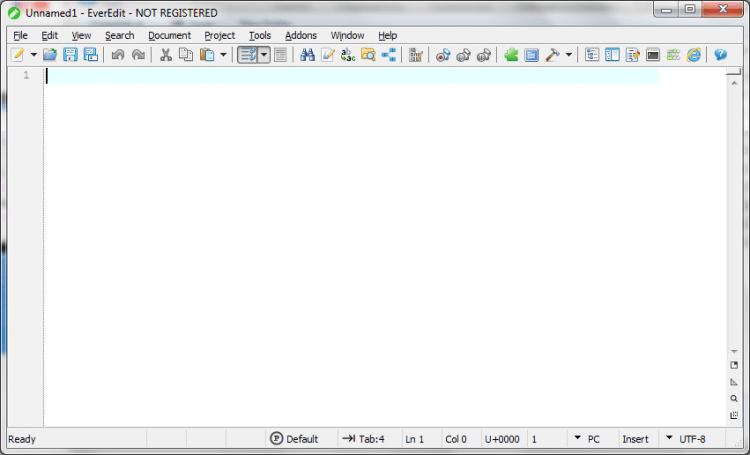The height and width of the screenshot is (455, 750).
Task: Toggle the Insert mode indicator
Action: [x=635, y=439]
